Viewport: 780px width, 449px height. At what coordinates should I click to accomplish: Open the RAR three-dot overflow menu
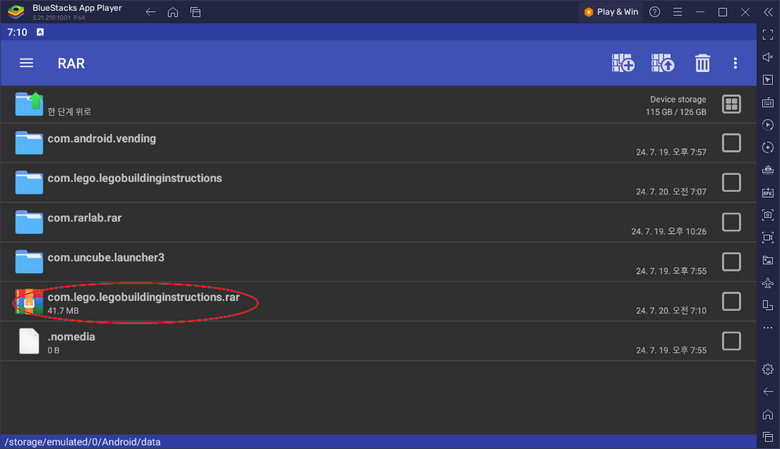tap(735, 63)
